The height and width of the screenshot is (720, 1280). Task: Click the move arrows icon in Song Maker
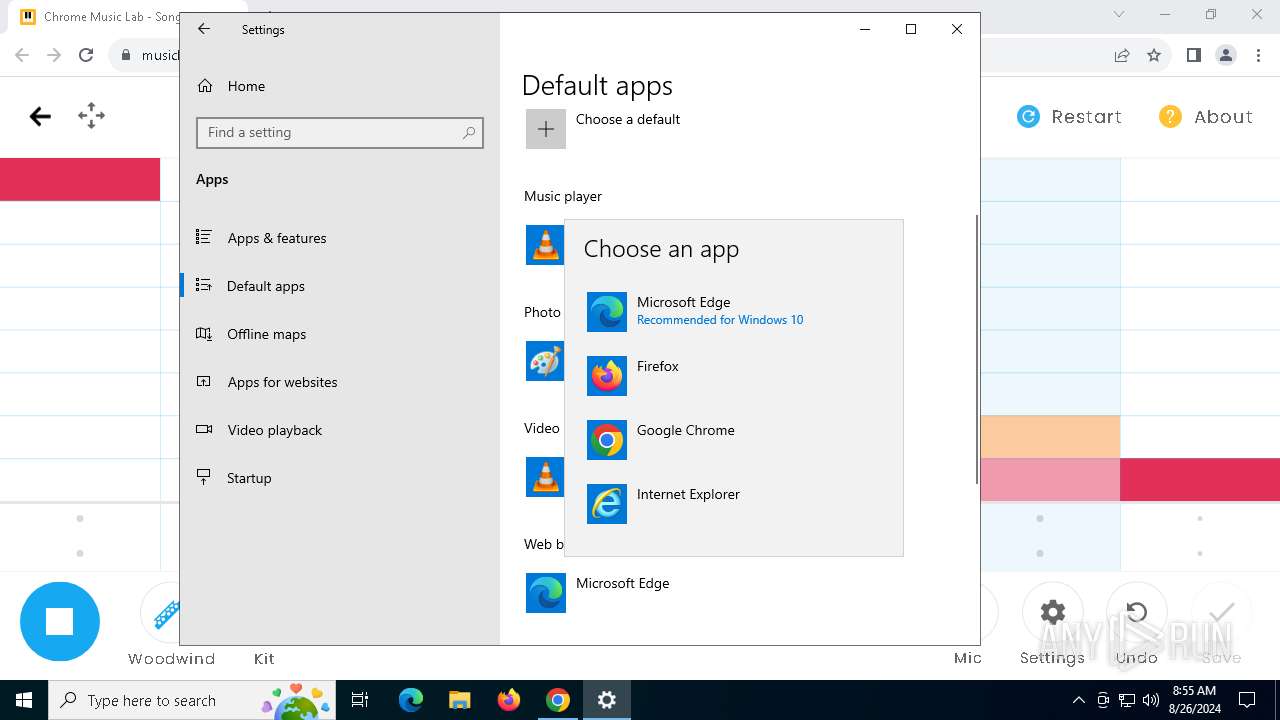91,116
